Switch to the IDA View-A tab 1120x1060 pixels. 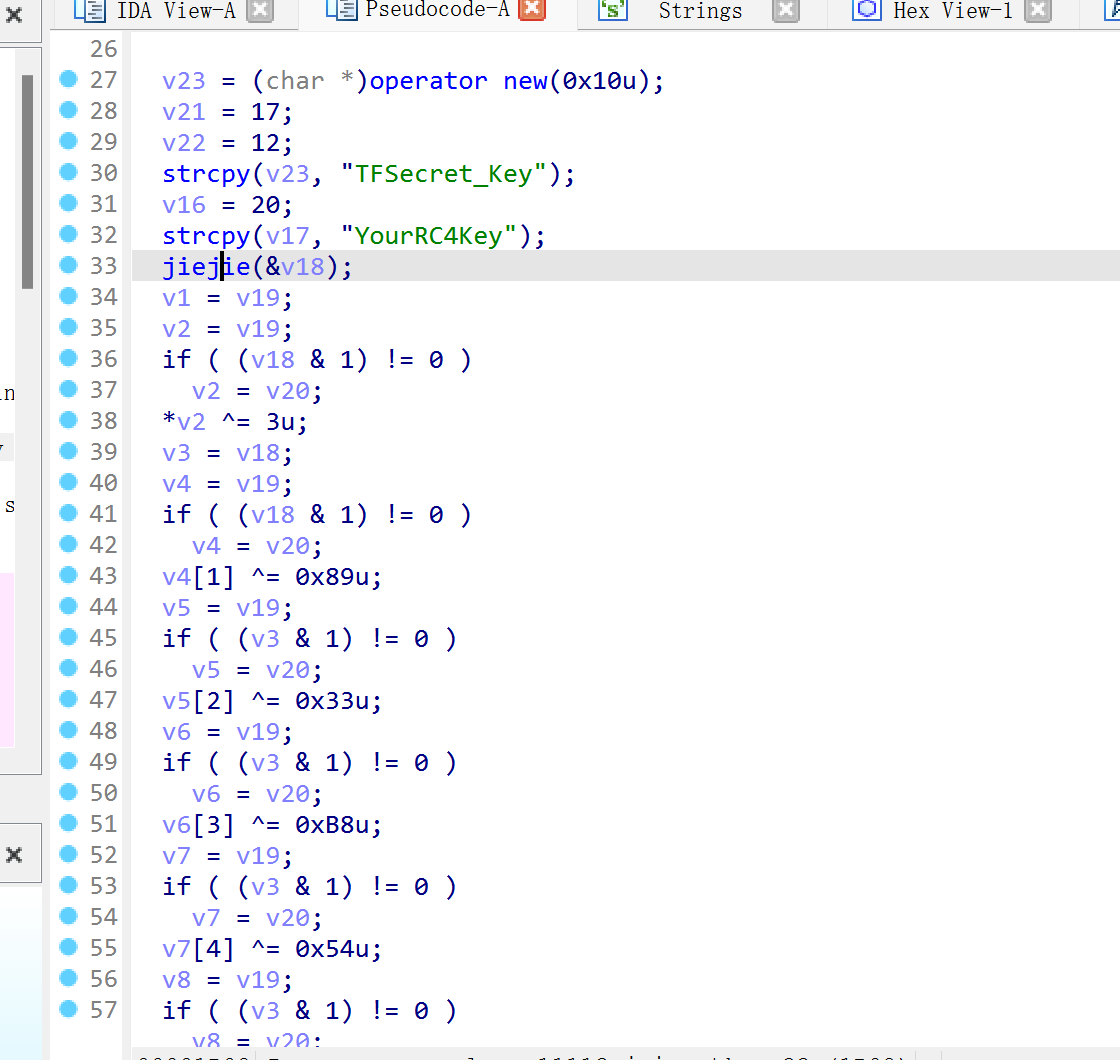(x=176, y=11)
